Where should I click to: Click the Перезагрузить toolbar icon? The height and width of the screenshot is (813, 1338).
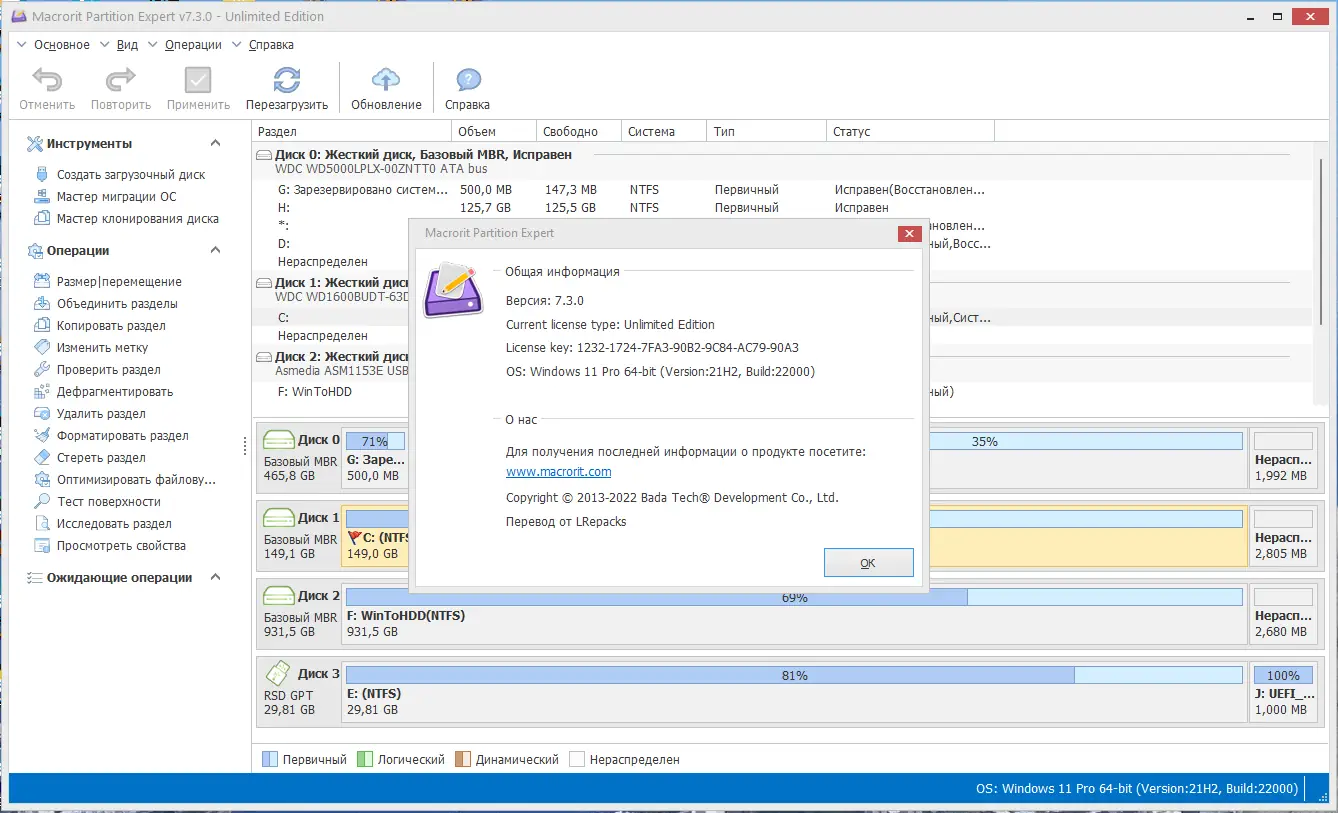(287, 81)
